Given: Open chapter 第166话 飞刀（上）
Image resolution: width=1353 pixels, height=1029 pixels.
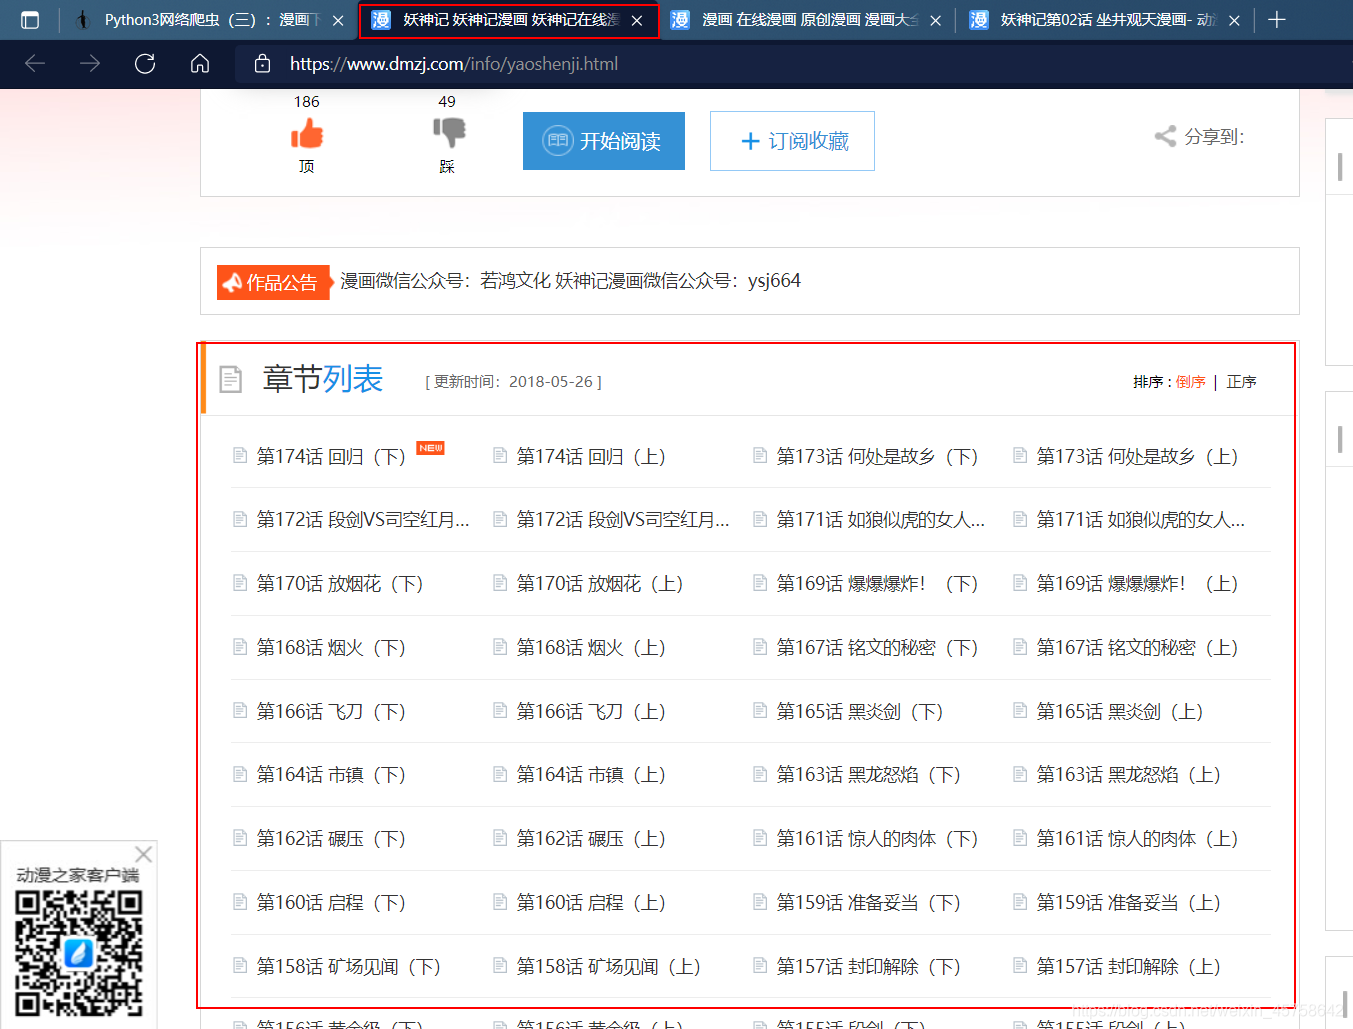Looking at the screenshot, I should 591,712.
